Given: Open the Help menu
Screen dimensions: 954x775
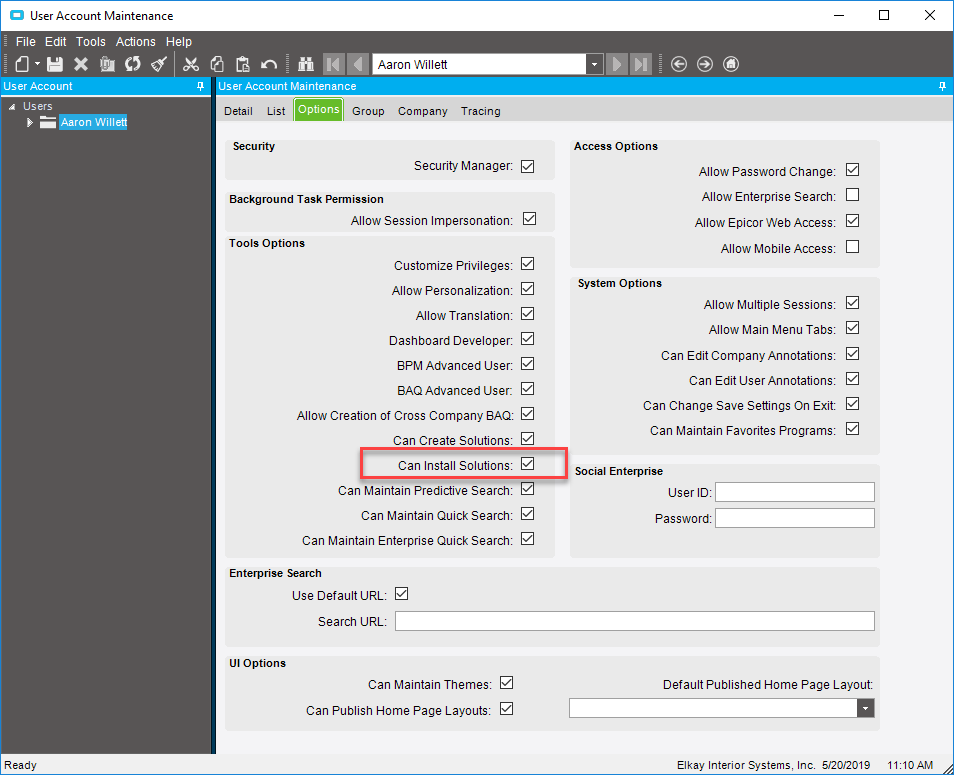Looking at the screenshot, I should click(179, 41).
